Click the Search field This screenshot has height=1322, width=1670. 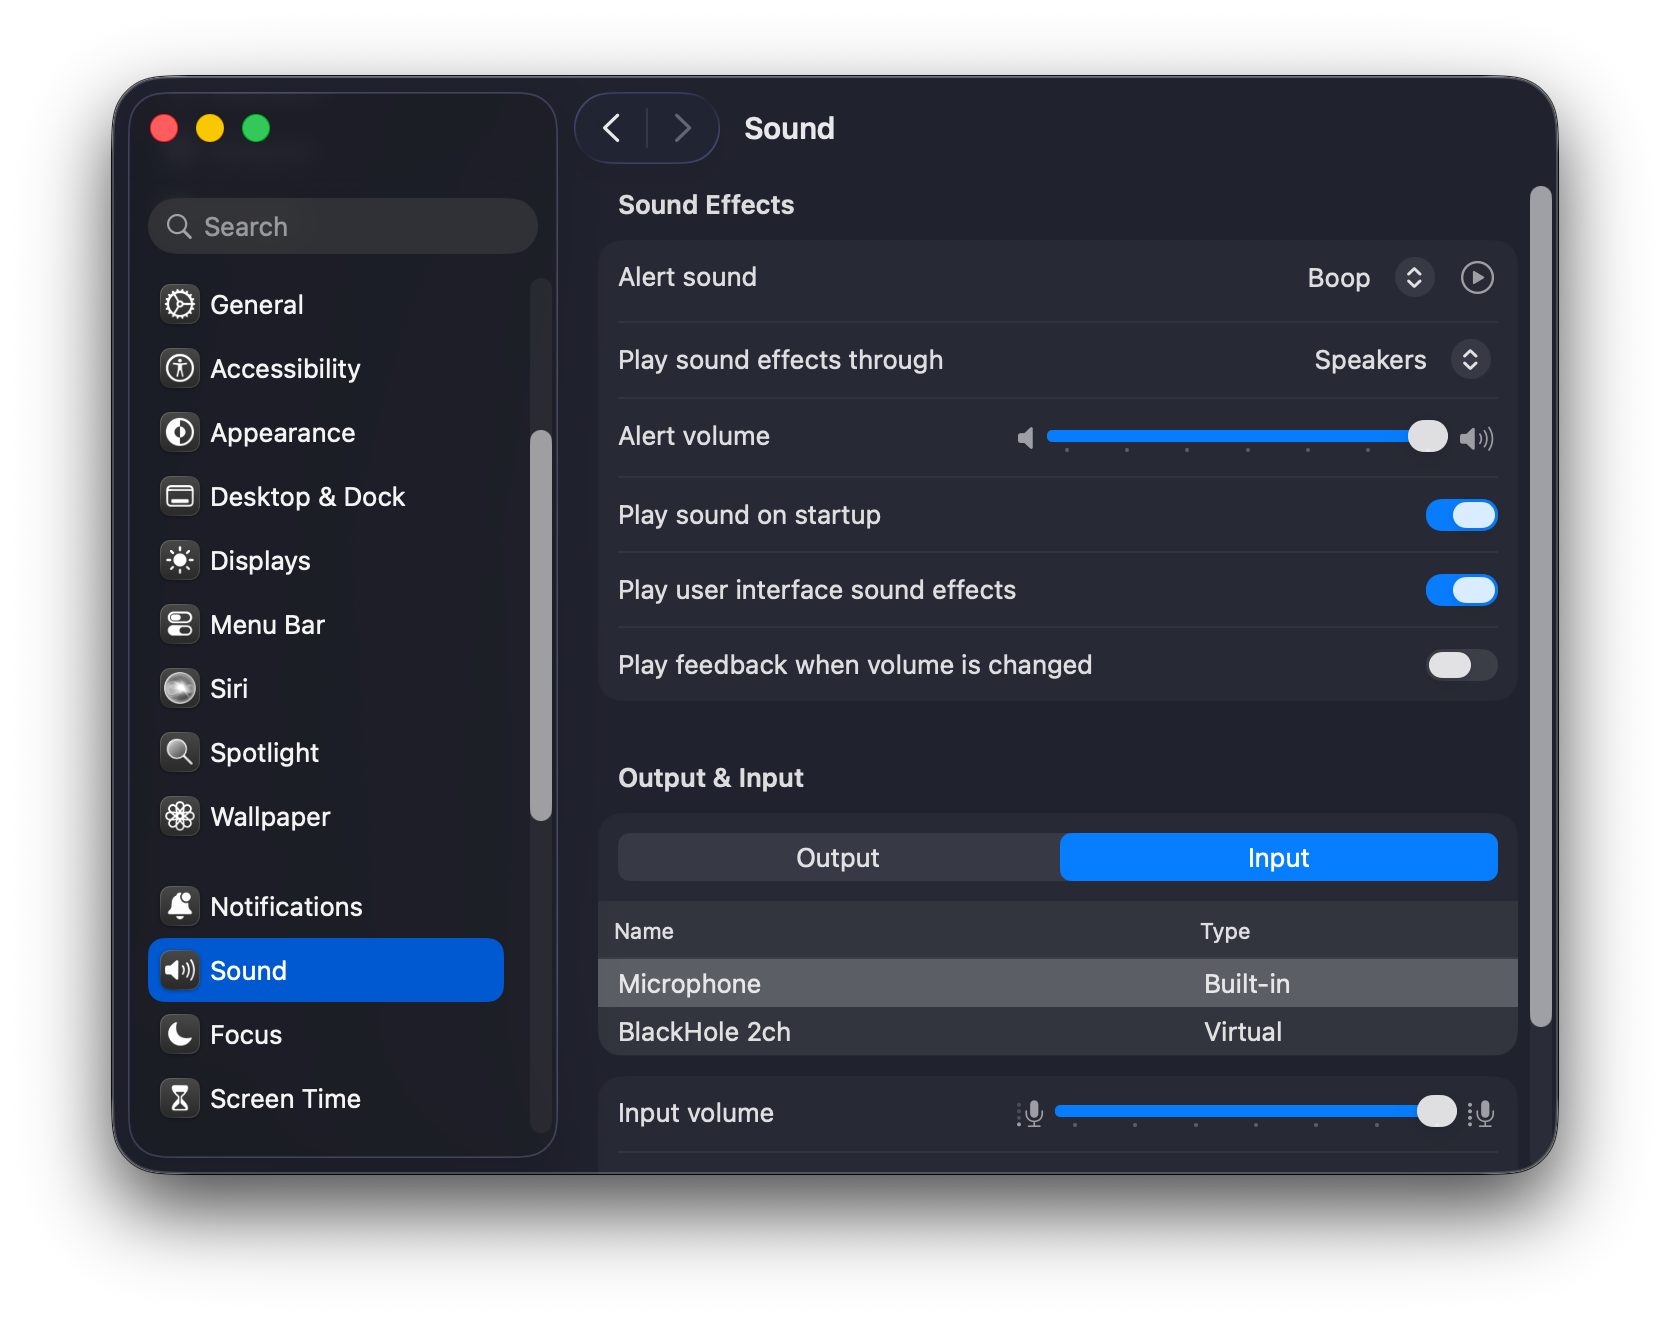coord(343,226)
